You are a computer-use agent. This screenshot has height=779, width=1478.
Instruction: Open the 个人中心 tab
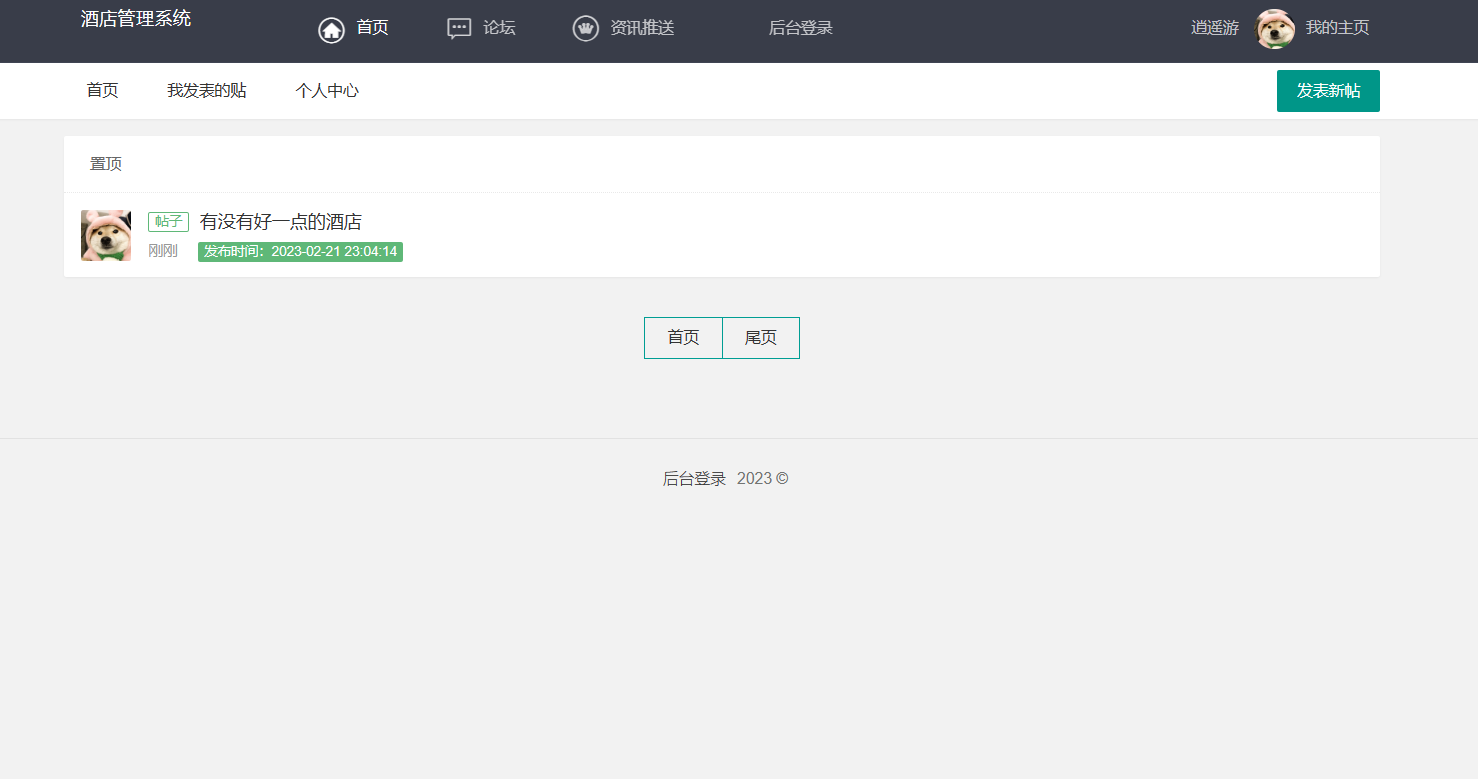(x=327, y=91)
